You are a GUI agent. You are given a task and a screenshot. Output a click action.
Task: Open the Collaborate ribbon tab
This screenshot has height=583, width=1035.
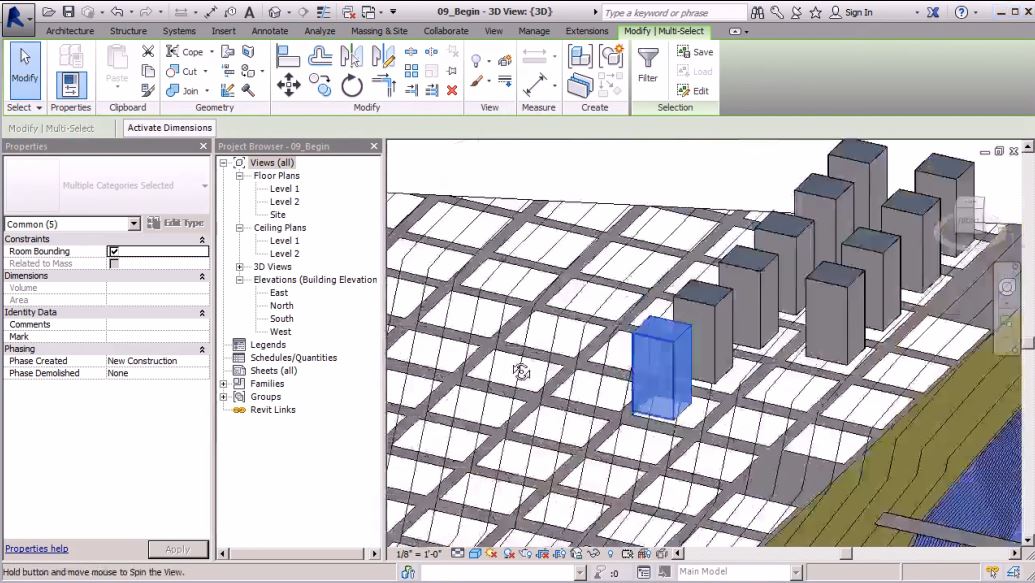tap(446, 31)
